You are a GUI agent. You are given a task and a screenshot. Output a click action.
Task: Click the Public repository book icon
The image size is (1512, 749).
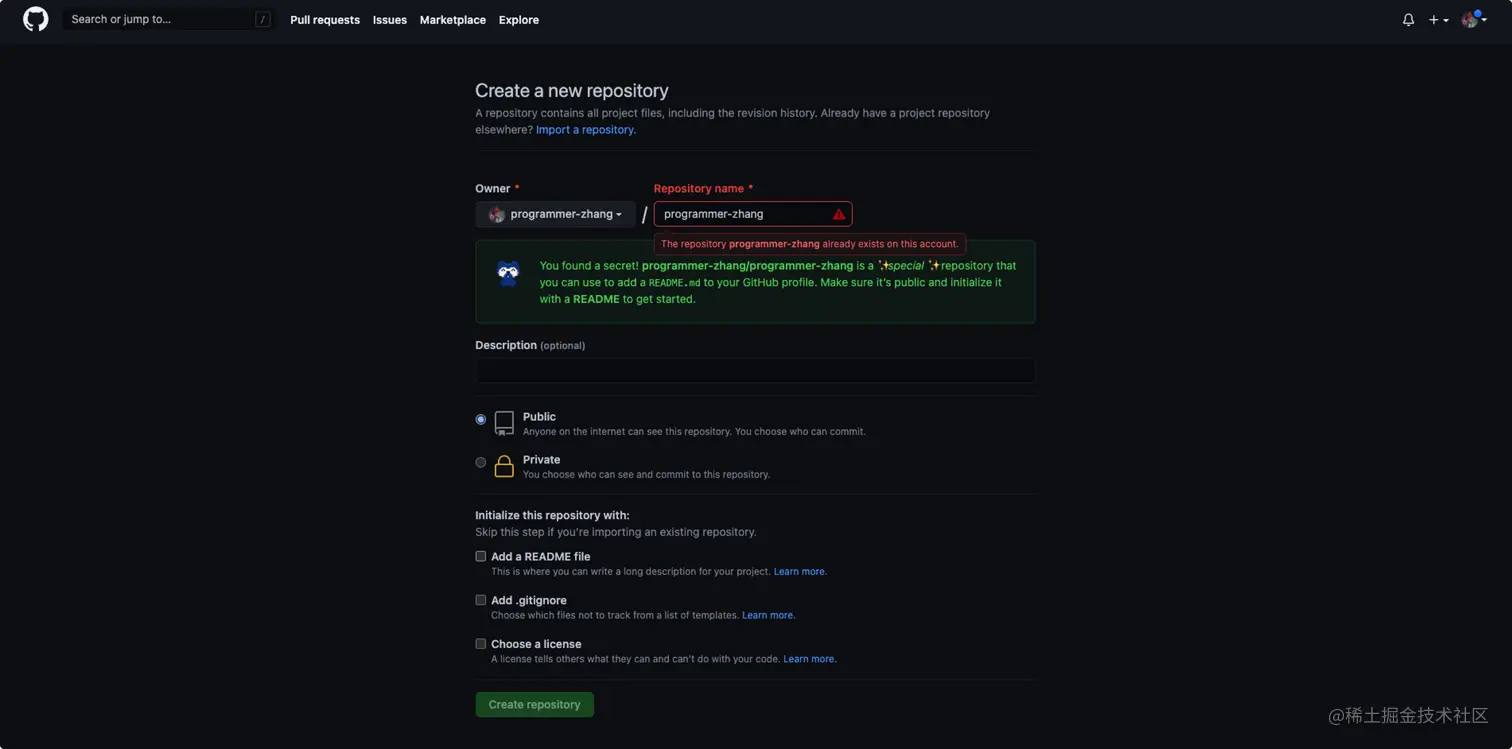pos(504,423)
